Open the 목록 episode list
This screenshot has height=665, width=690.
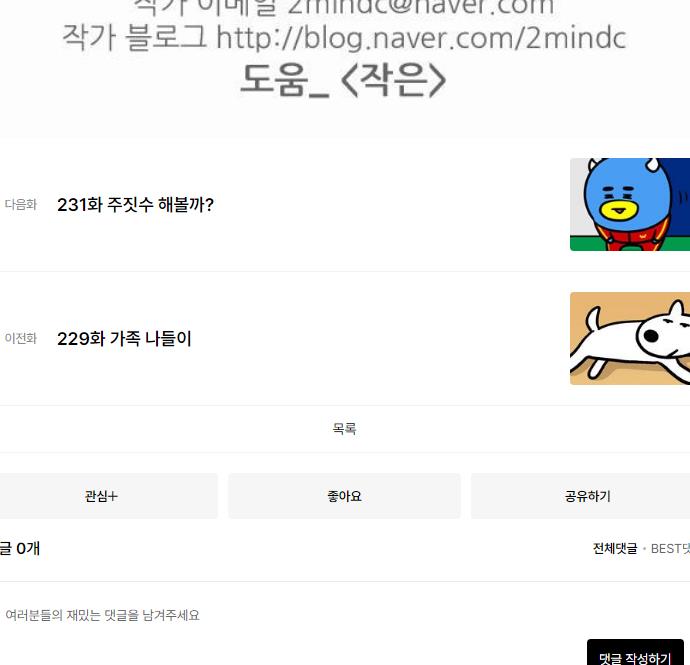tap(345, 428)
